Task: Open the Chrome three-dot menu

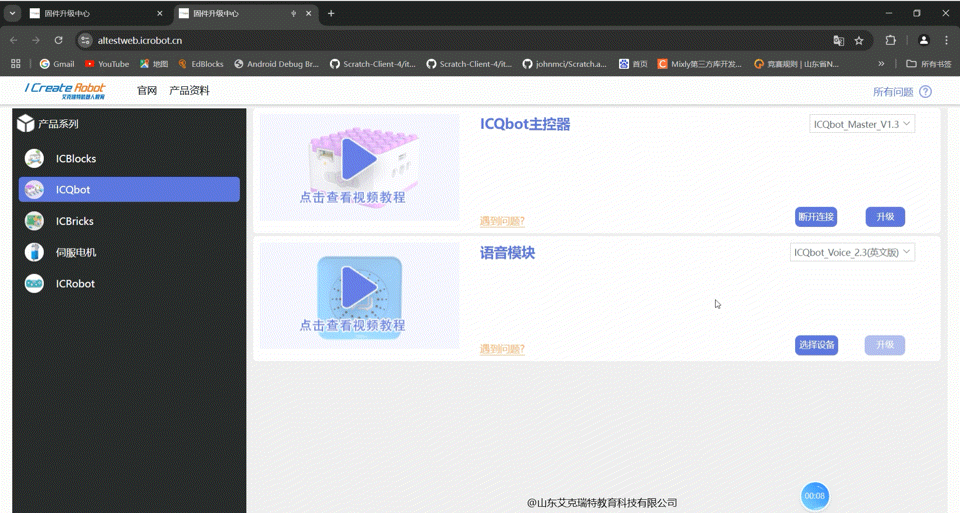Action: click(947, 40)
